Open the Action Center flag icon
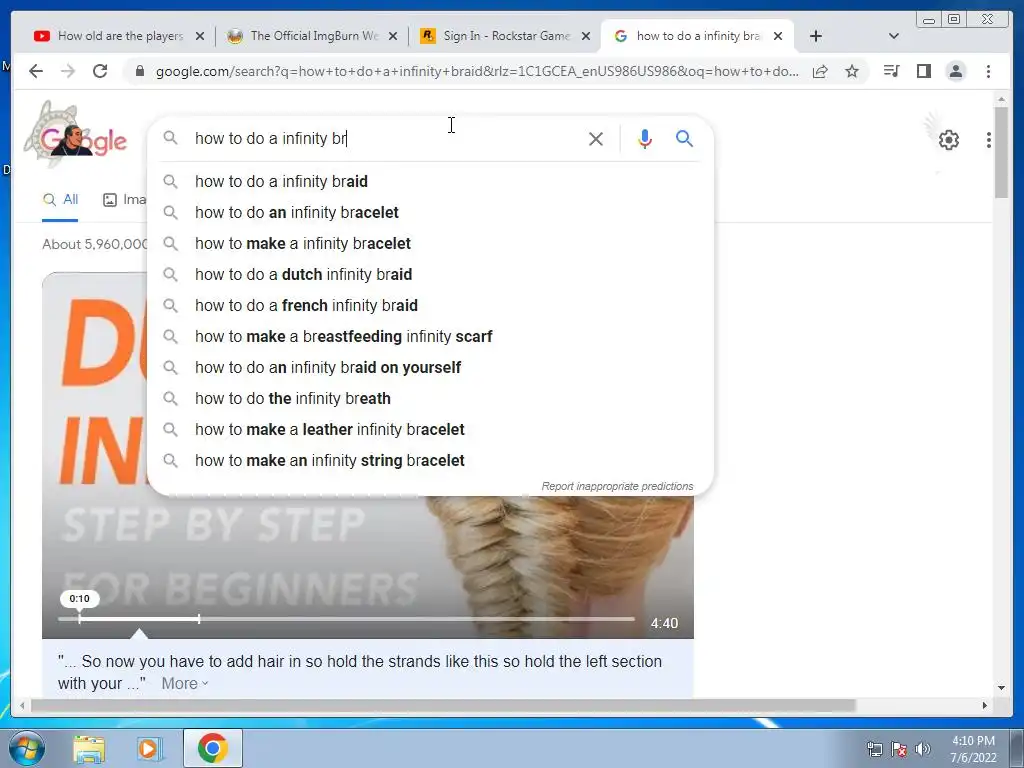Viewport: 1024px width, 768px height. point(899,749)
